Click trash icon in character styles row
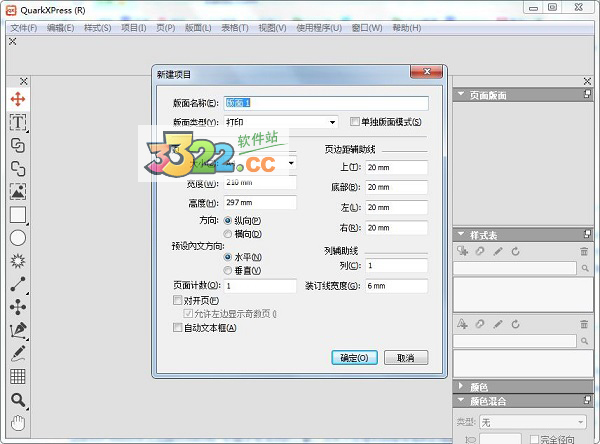Screen dimensions: 600x444 click(584, 324)
